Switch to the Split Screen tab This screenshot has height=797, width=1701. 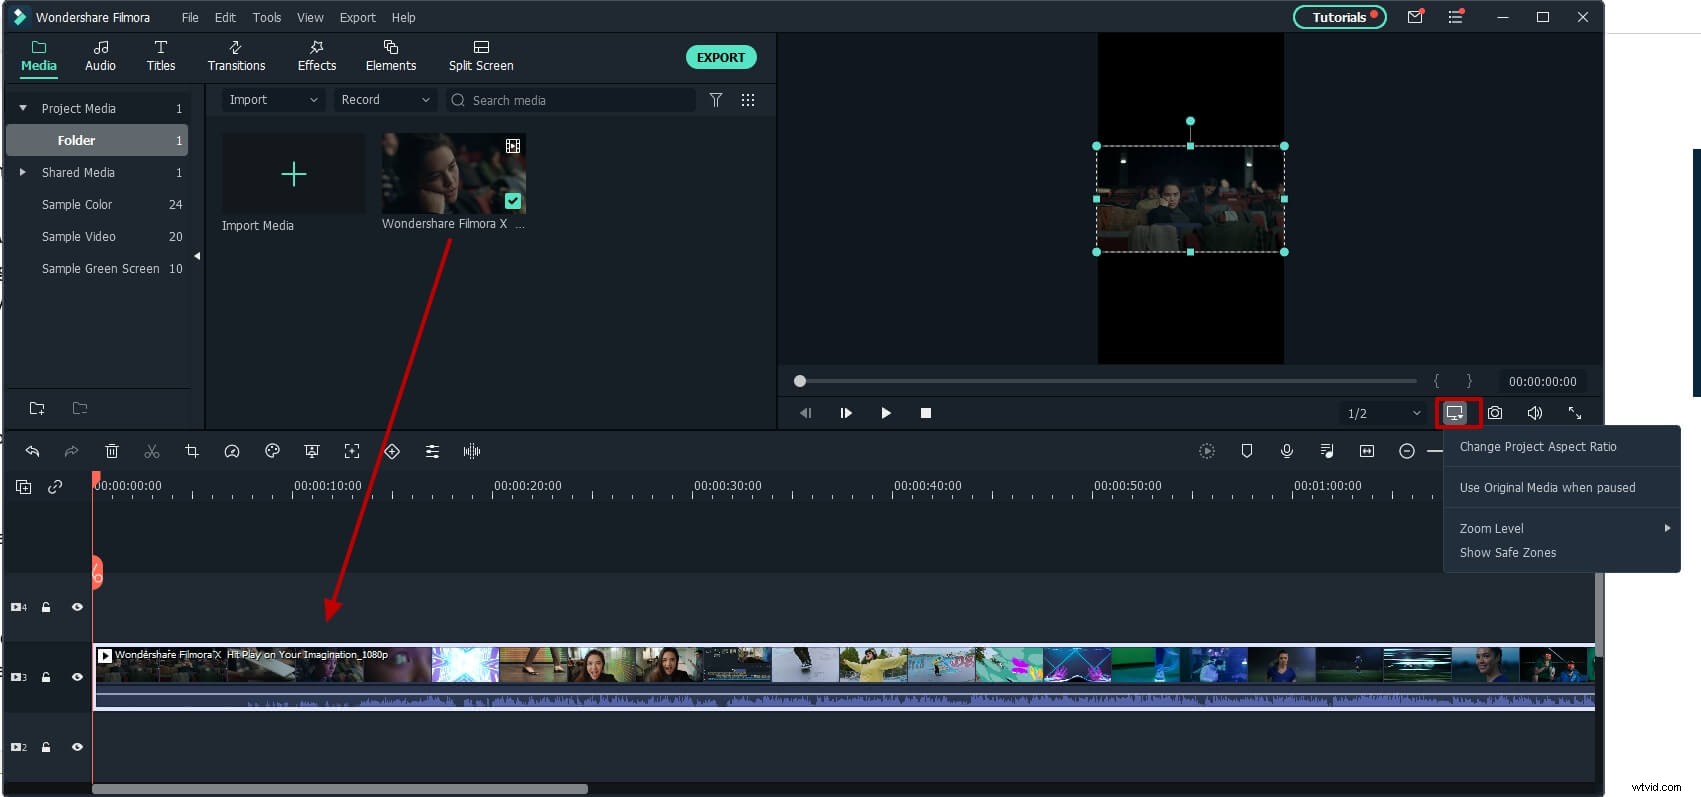481,56
